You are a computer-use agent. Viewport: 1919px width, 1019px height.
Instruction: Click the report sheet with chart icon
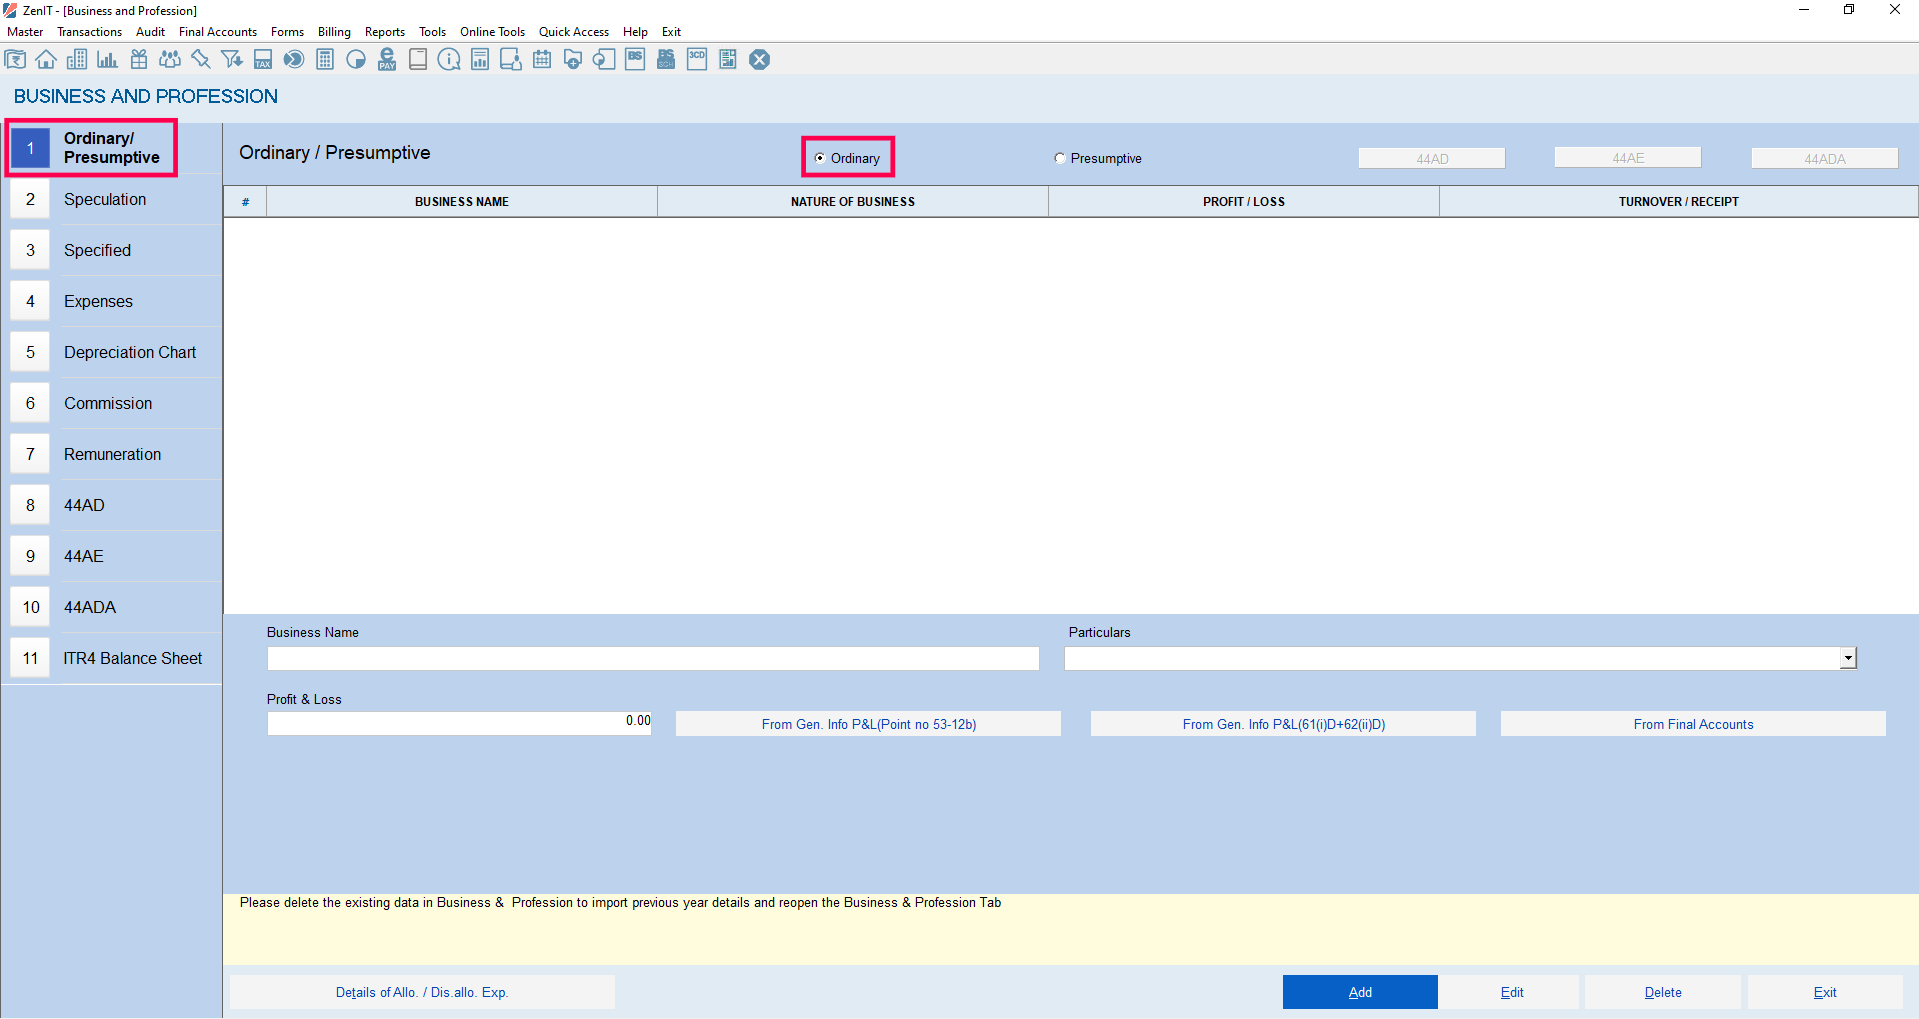pyautogui.click(x=480, y=60)
